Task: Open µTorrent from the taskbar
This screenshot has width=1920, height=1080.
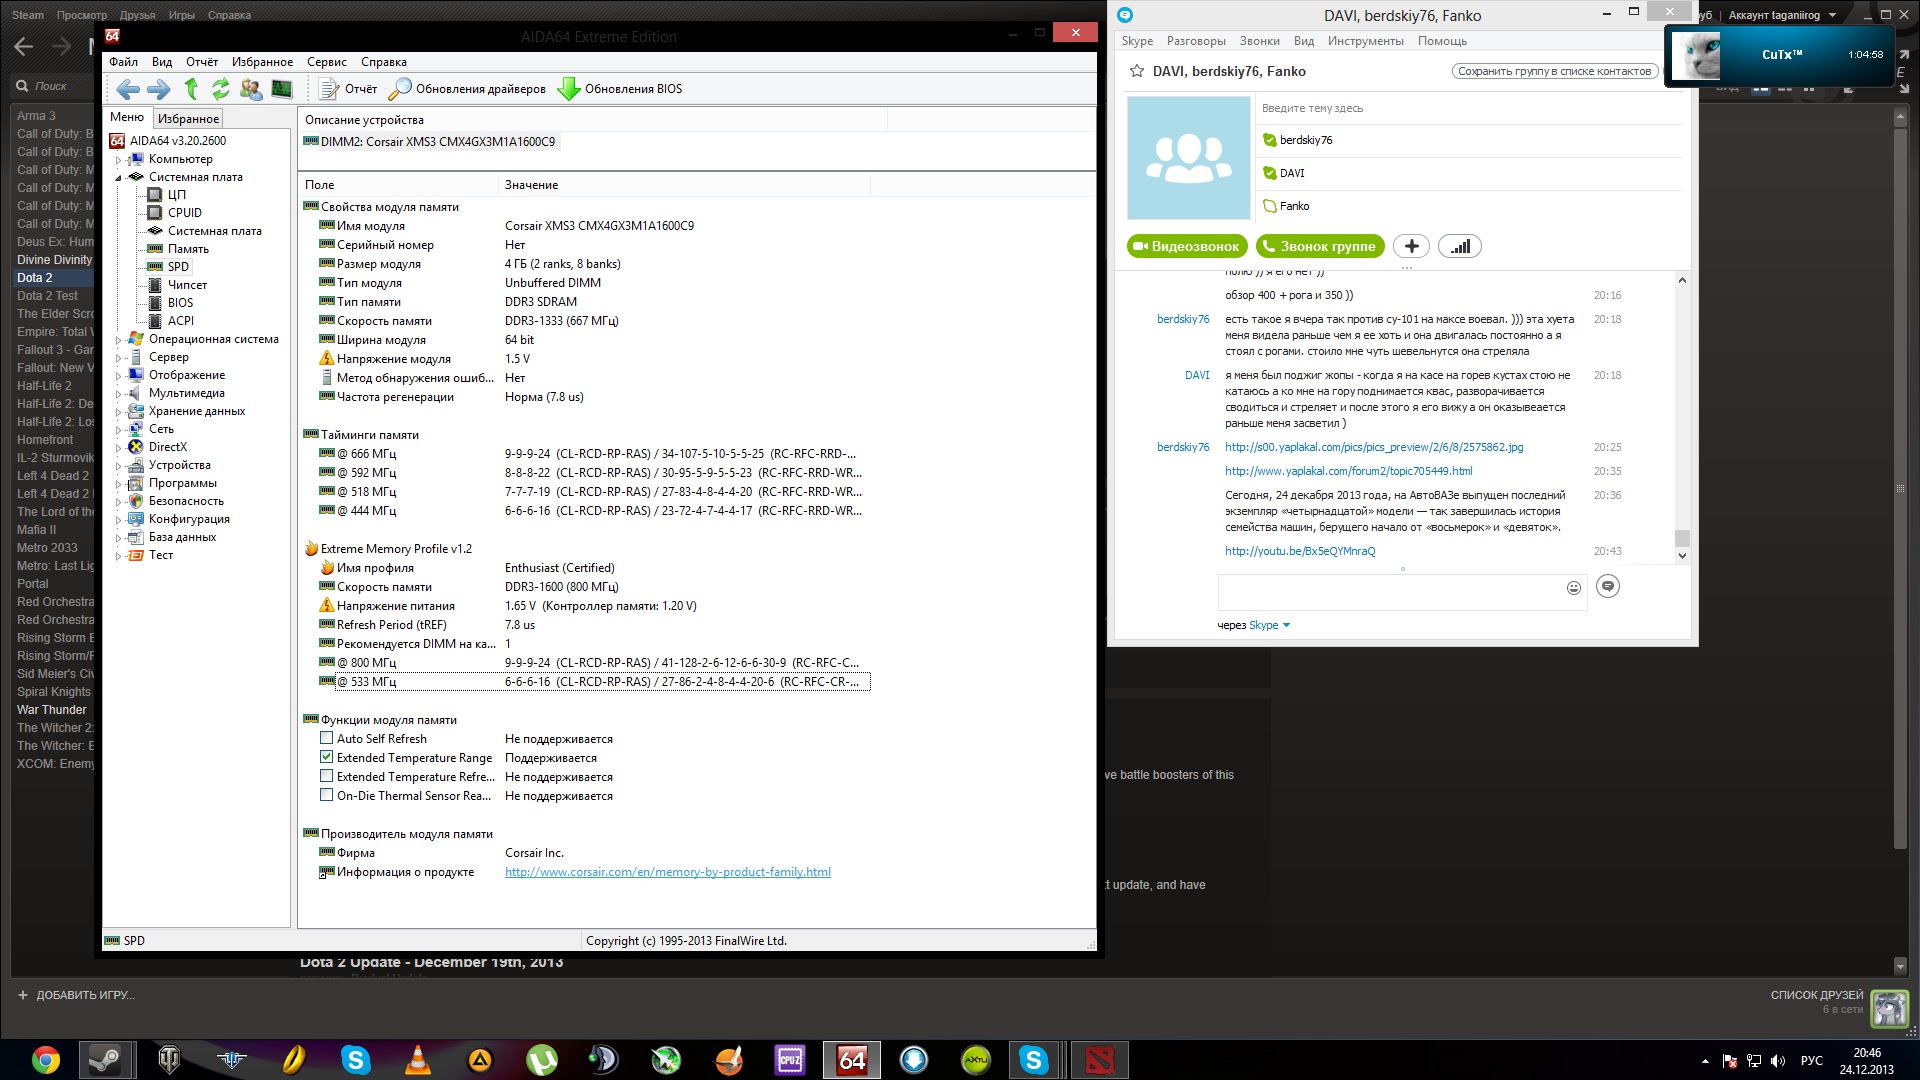Action: point(542,1060)
